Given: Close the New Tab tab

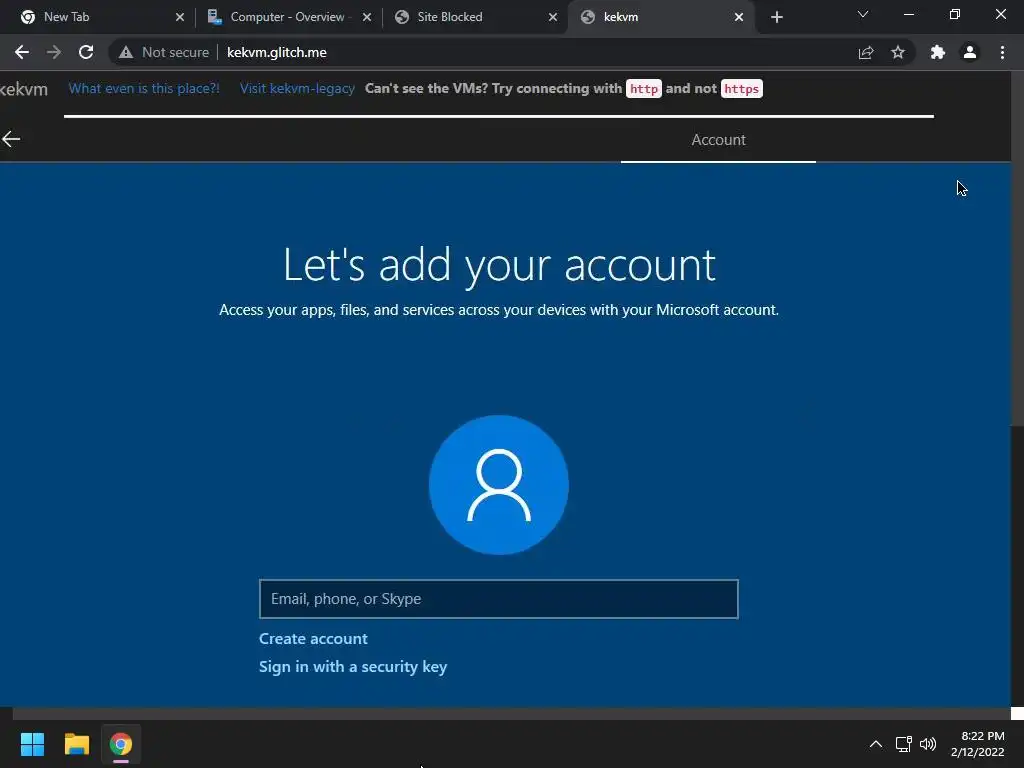Looking at the screenshot, I should pos(180,17).
